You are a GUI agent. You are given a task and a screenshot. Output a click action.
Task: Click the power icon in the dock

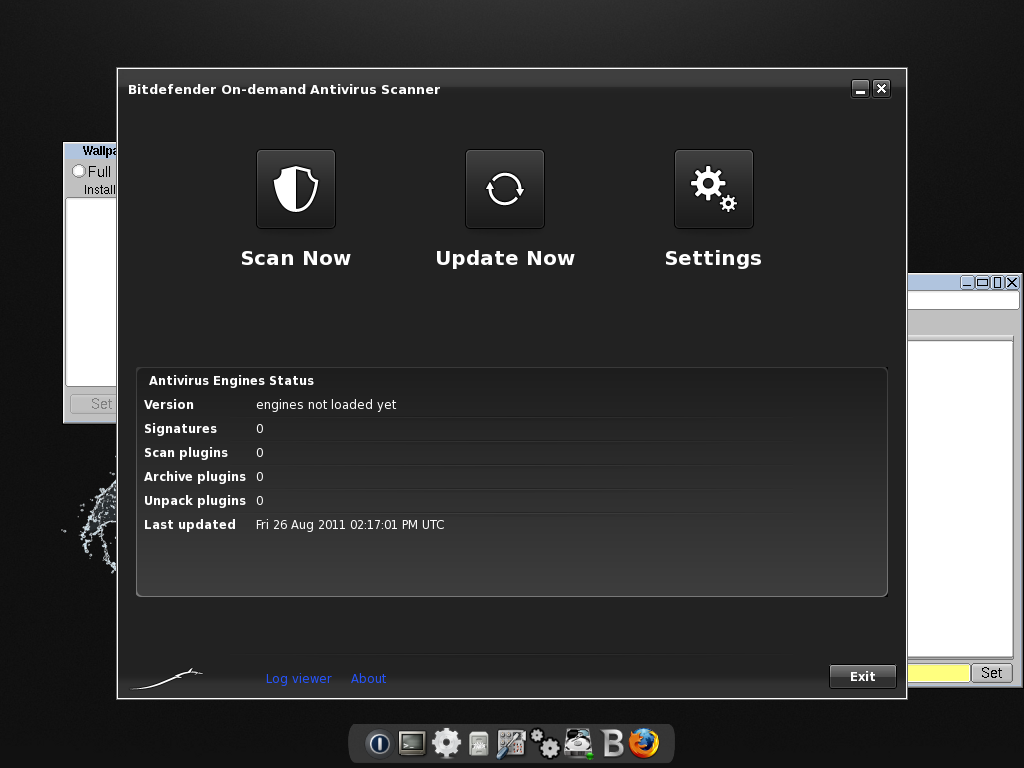pos(379,743)
